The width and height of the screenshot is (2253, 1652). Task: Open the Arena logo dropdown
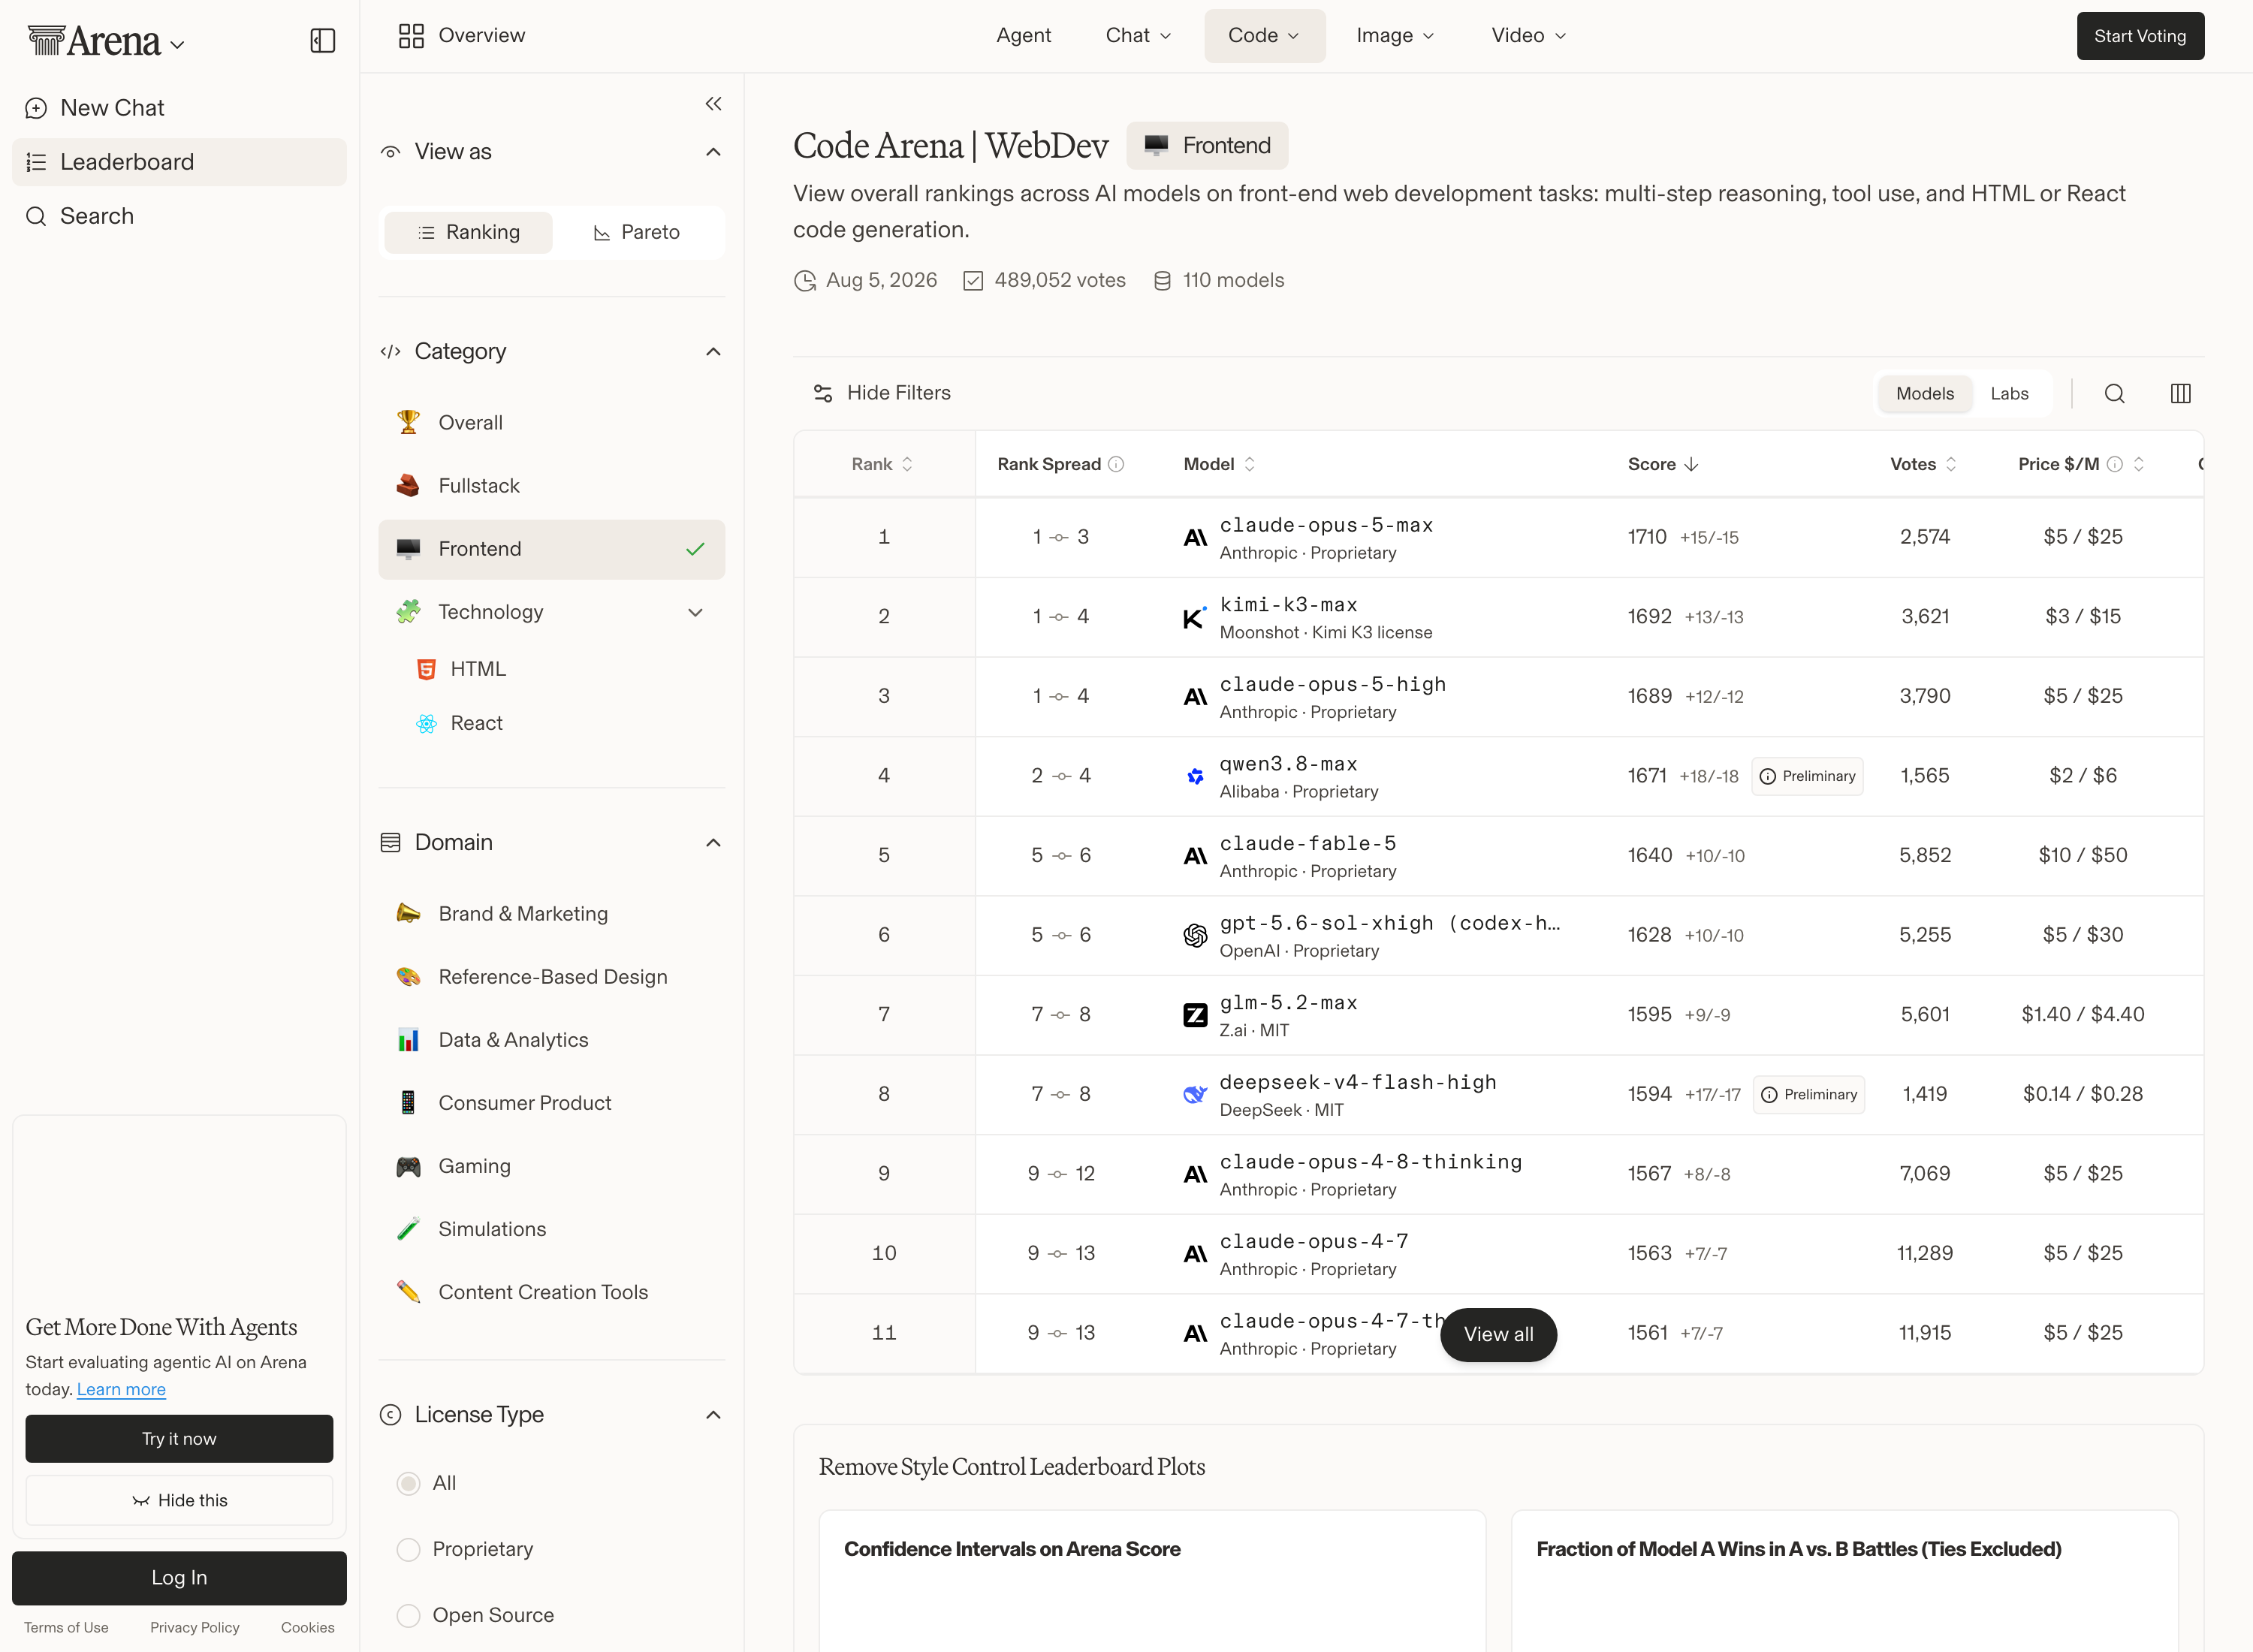tap(106, 41)
